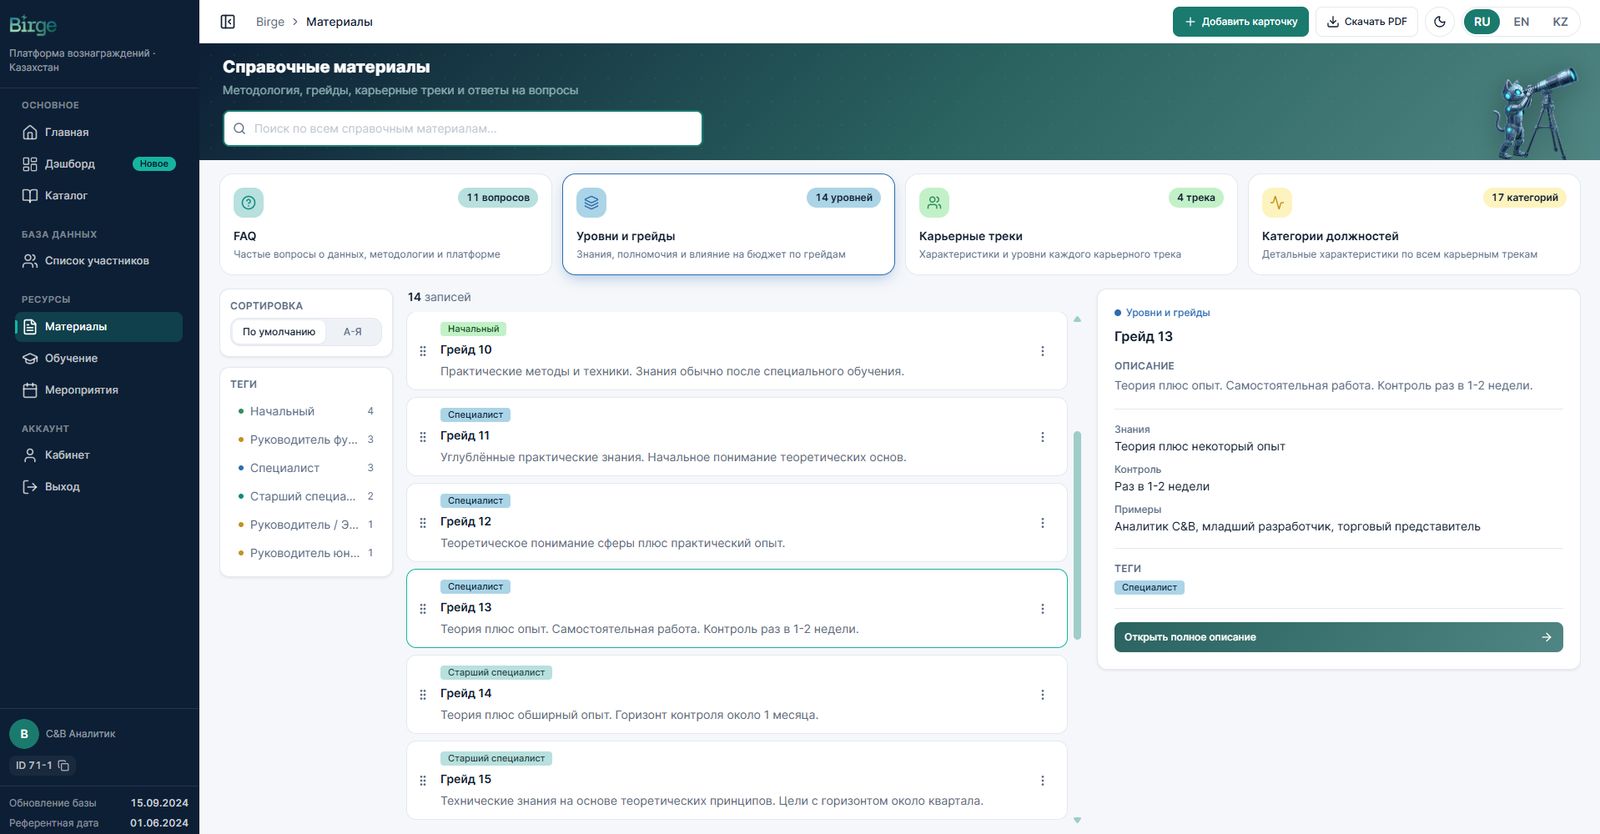Open more options for Грейд 11

(1042, 437)
